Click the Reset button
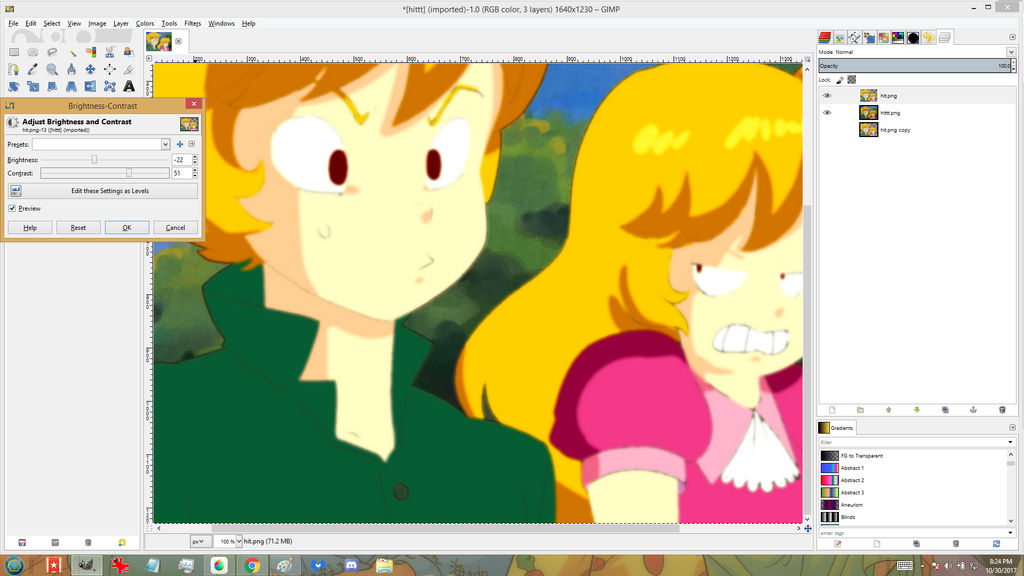The height and width of the screenshot is (576, 1024). [x=78, y=228]
